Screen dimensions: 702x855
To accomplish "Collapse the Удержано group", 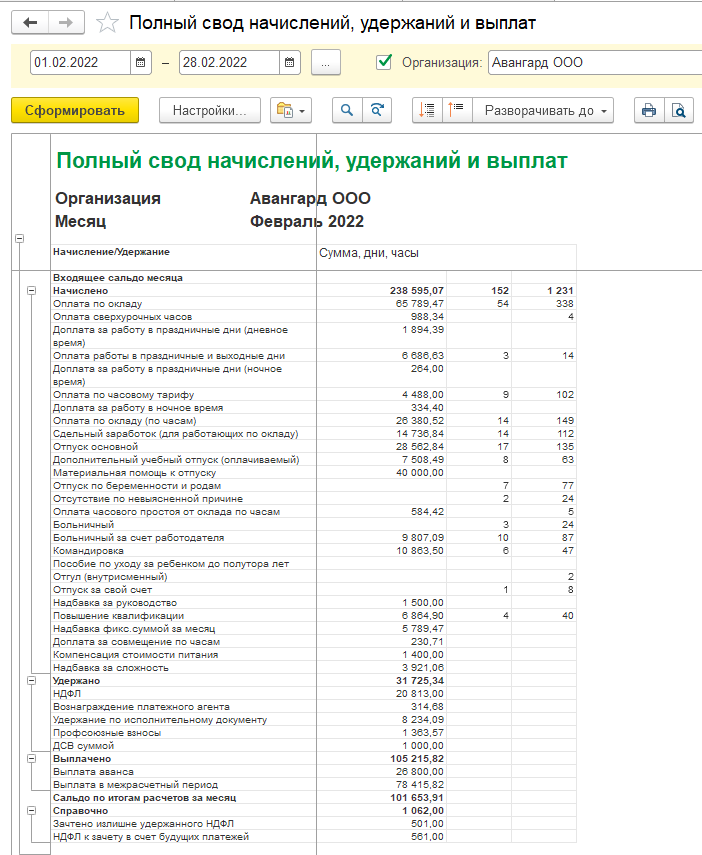I will (32, 680).
